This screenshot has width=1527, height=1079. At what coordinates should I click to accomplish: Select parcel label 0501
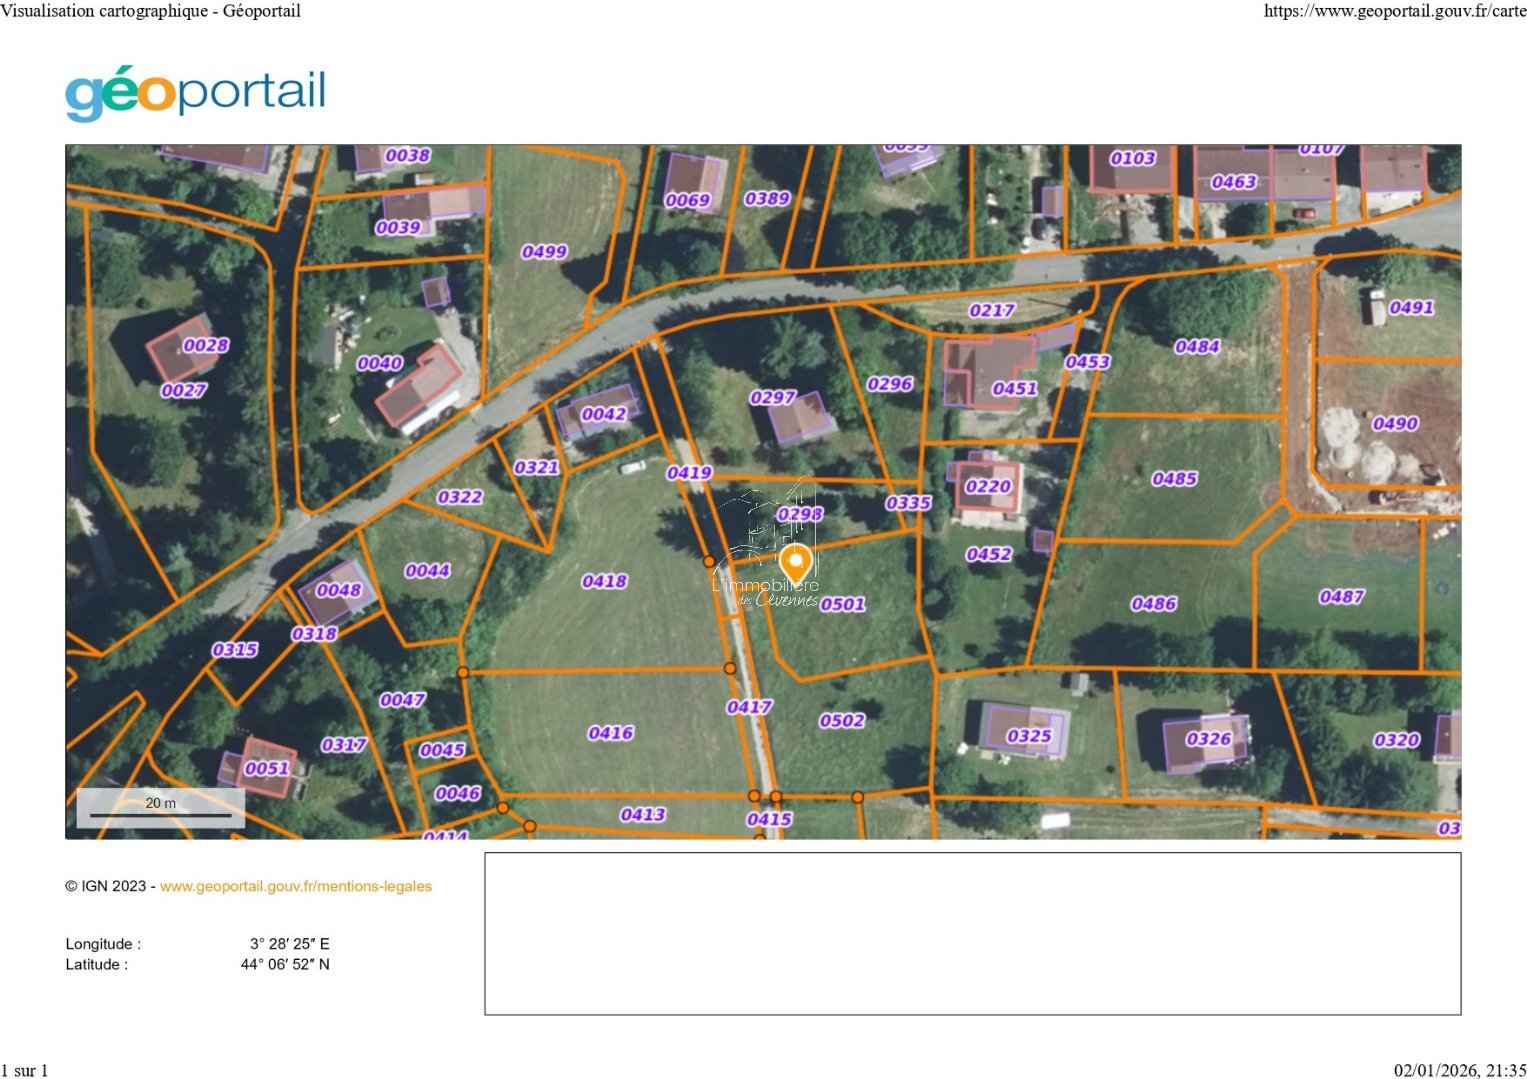pyautogui.click(x=842, y=604)
